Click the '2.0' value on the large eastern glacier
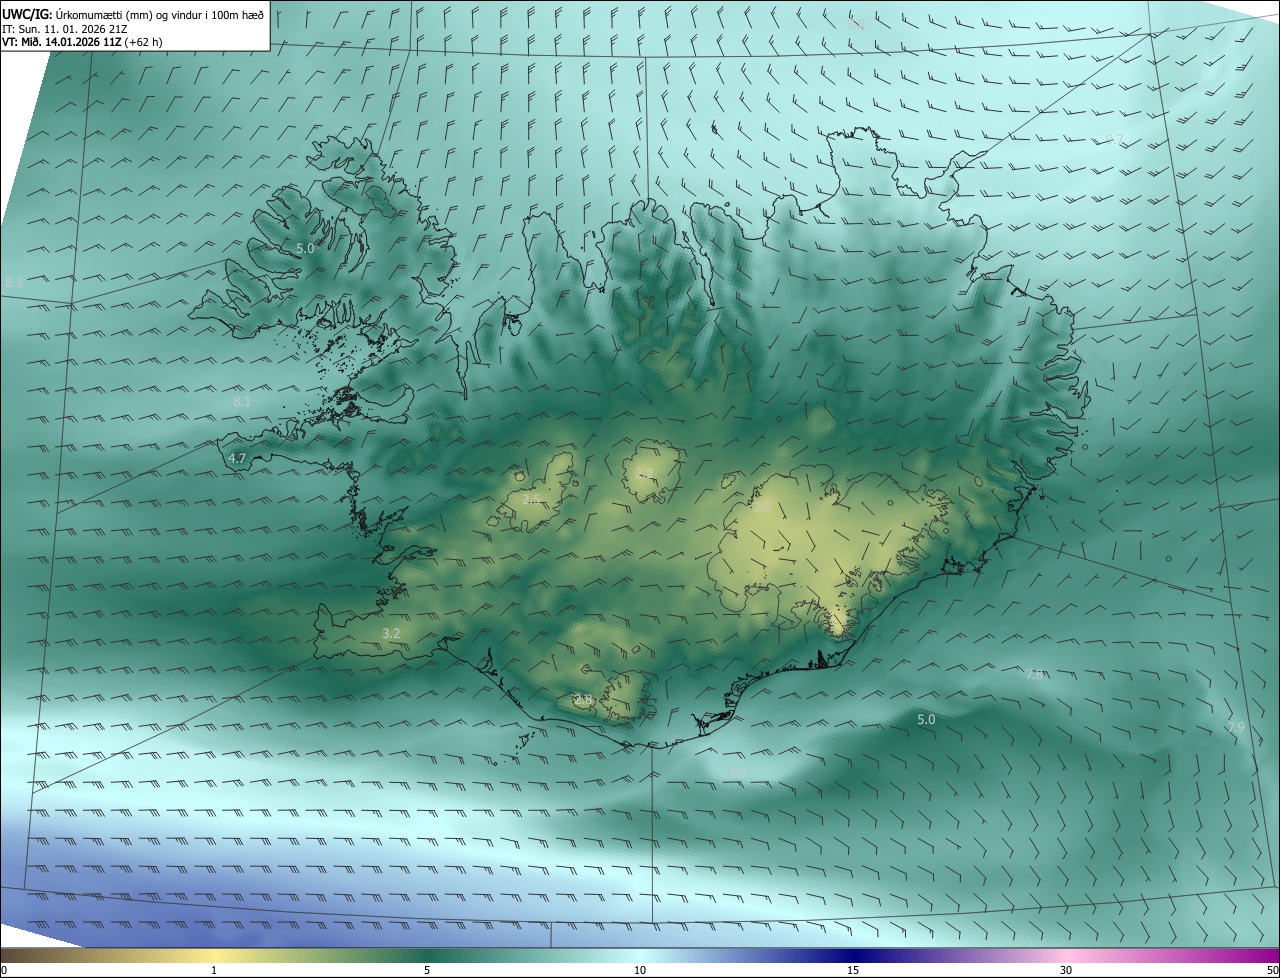 (761, 507)
